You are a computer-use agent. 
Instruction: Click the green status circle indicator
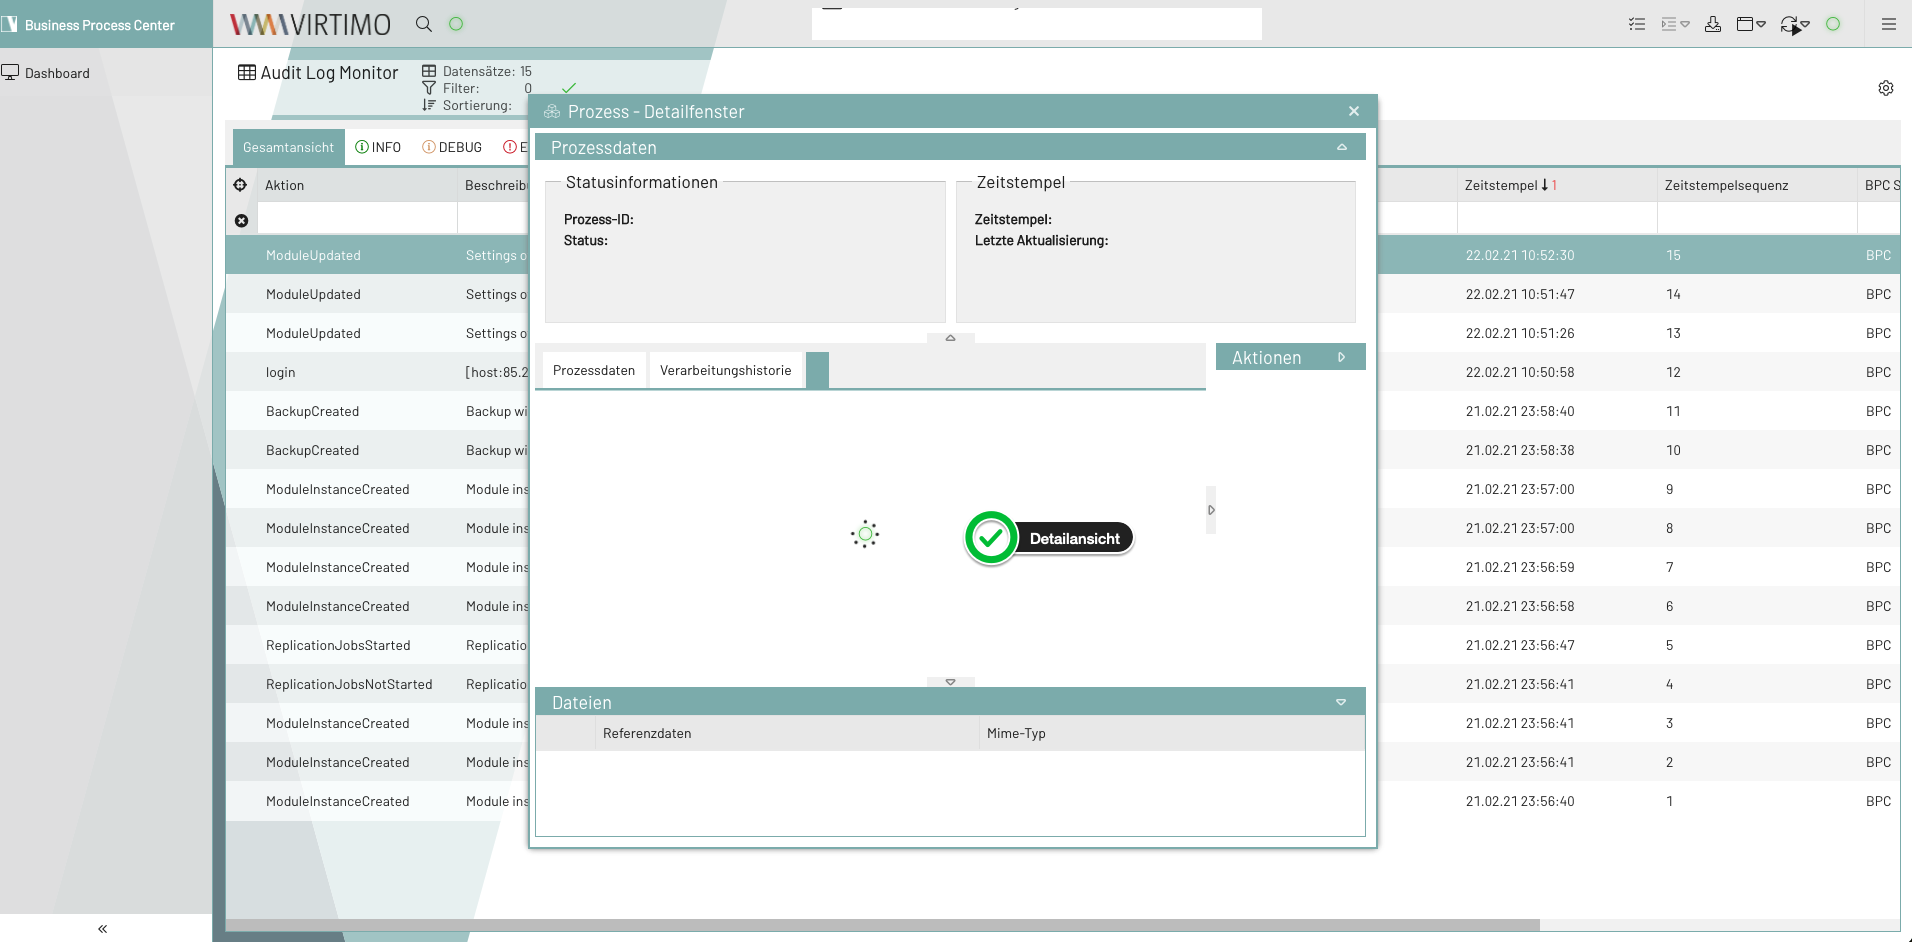tap(1834, 24)
